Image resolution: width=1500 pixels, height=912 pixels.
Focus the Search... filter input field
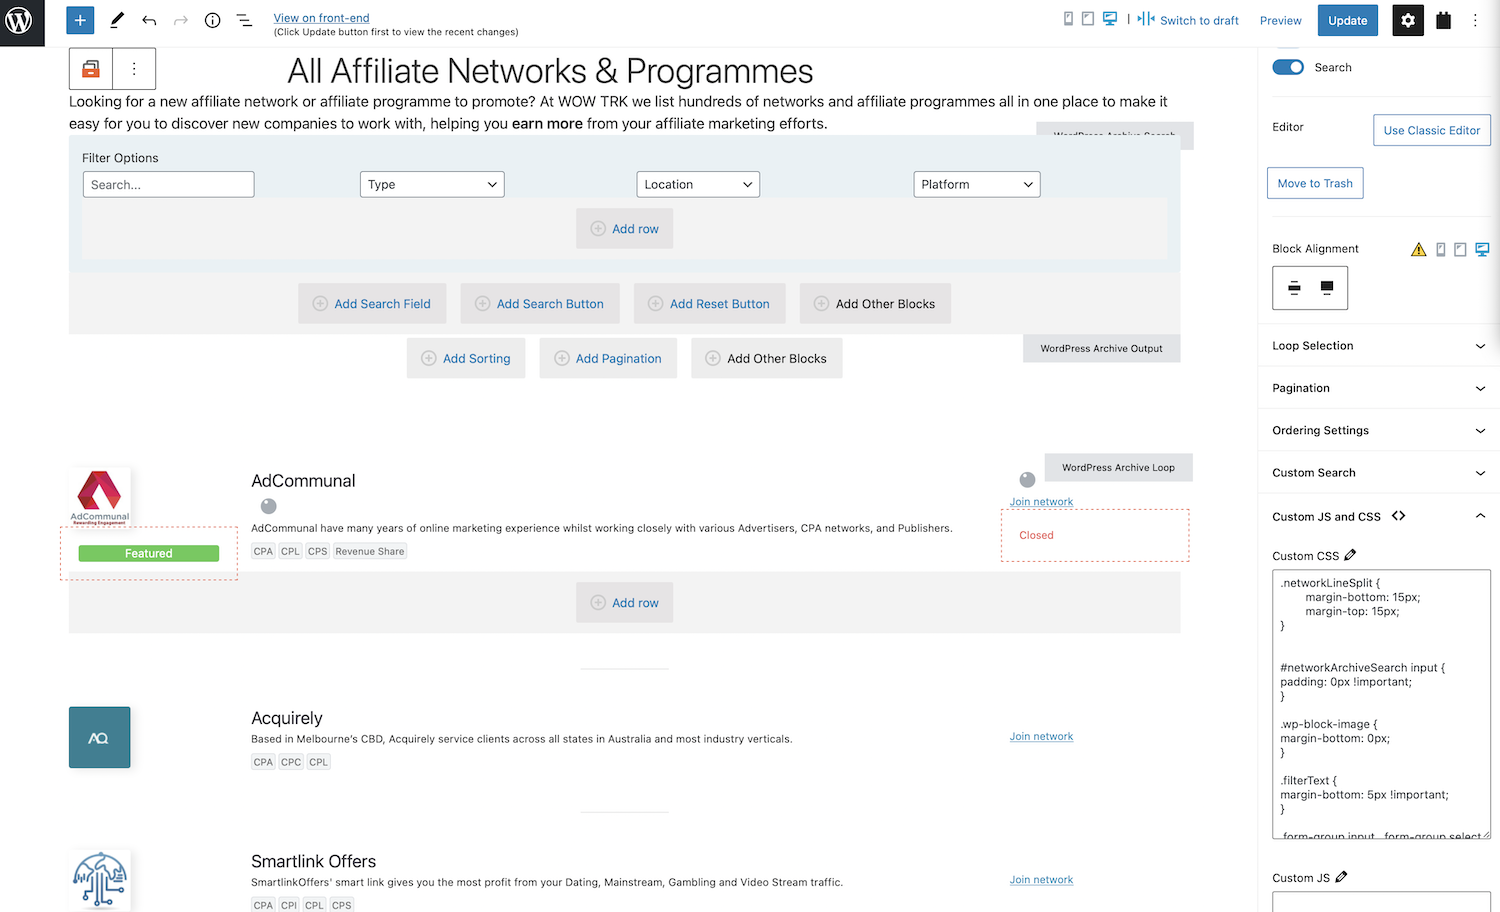[168, 184]
